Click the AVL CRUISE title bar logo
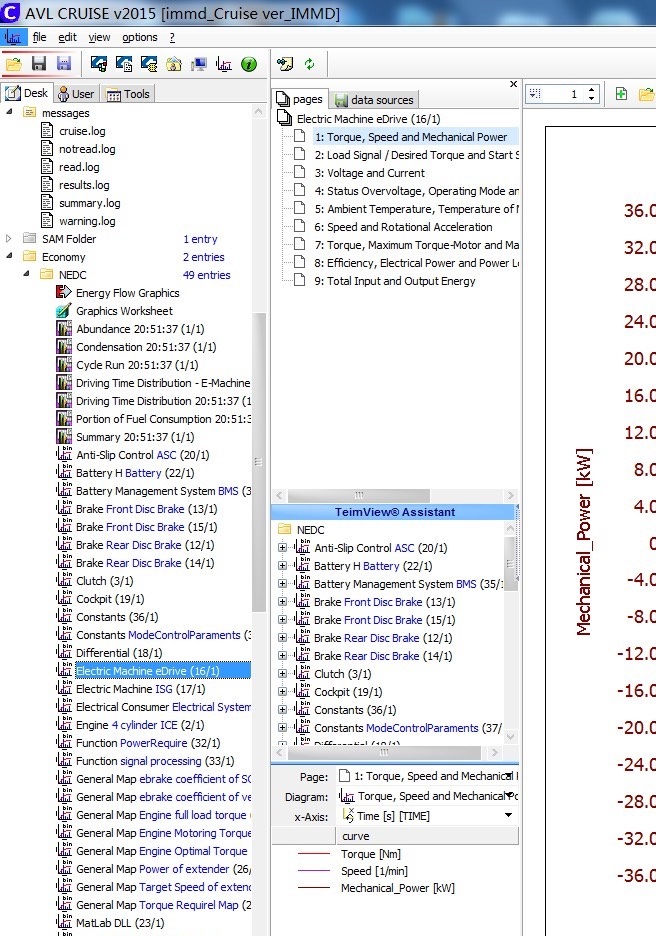Screen dimensions: 656x936 [x=10, y=12]
